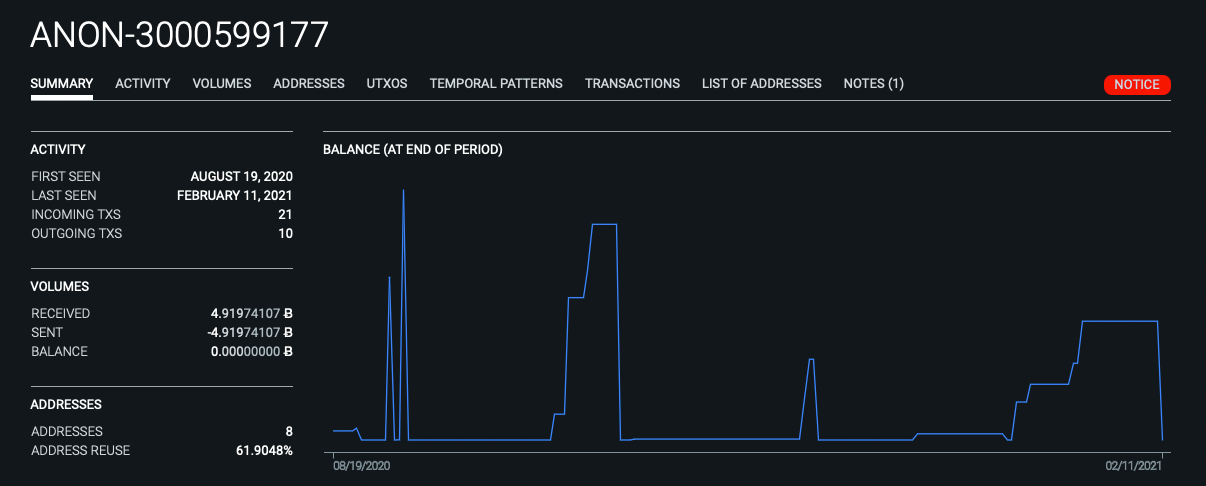
Task: Click the received amount 4.91974107
Action: [x=246, y=314]
